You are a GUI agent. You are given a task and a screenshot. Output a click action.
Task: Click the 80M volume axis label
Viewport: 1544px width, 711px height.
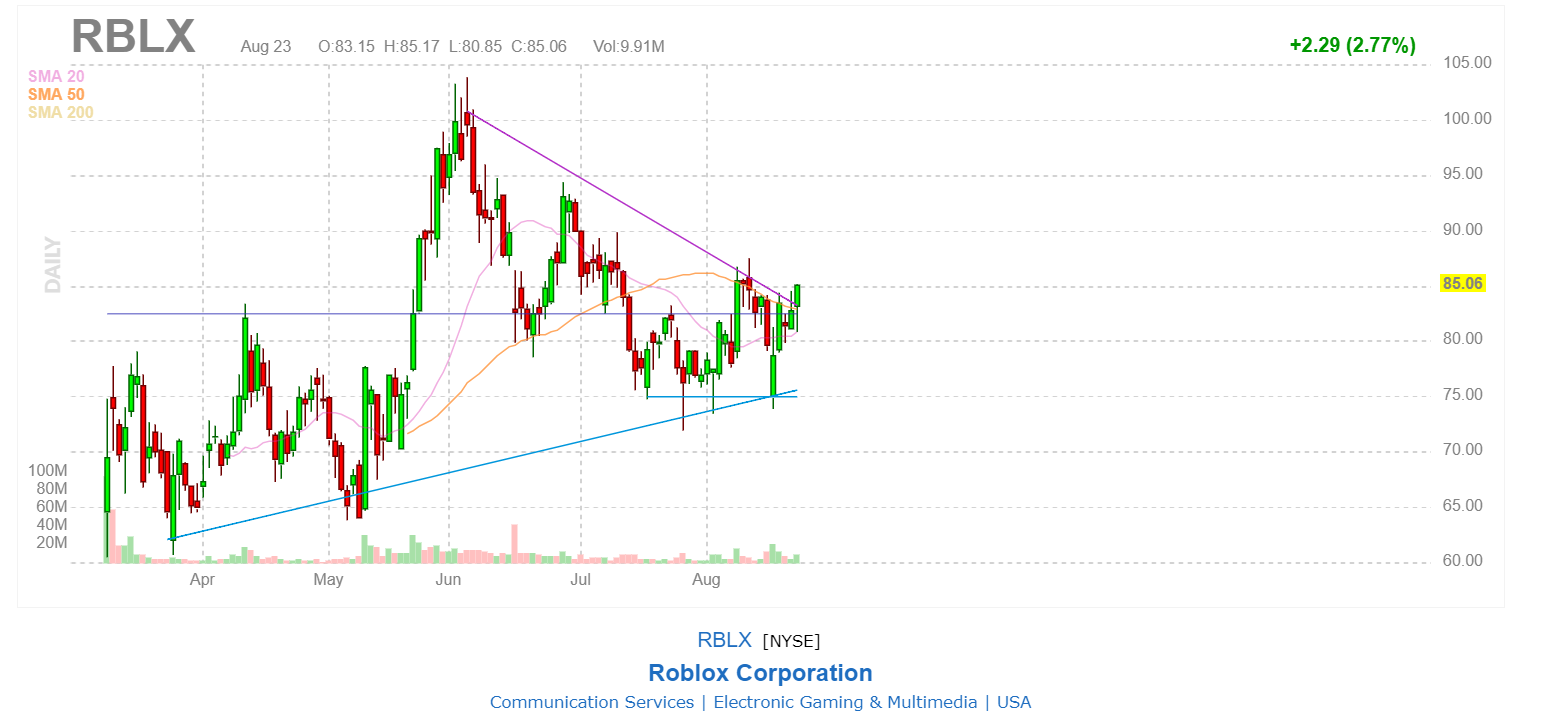(x=51, y=489)
